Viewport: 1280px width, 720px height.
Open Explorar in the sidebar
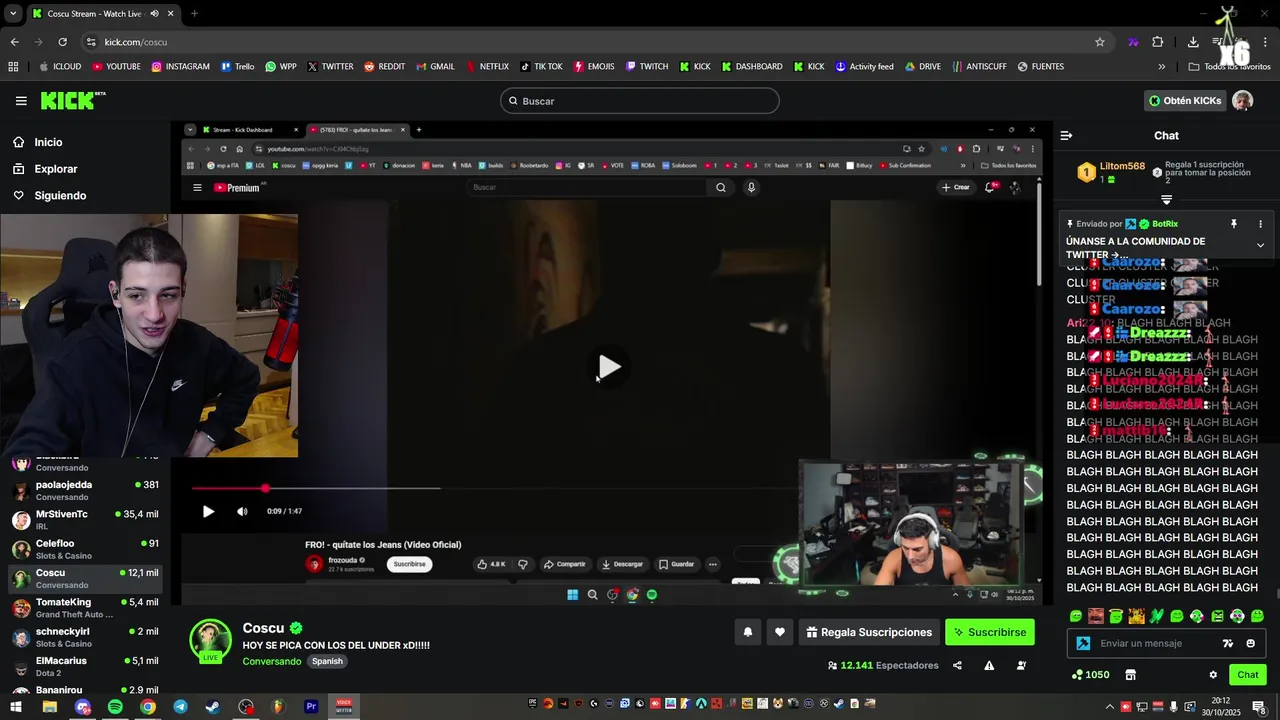tap(55, 169)
